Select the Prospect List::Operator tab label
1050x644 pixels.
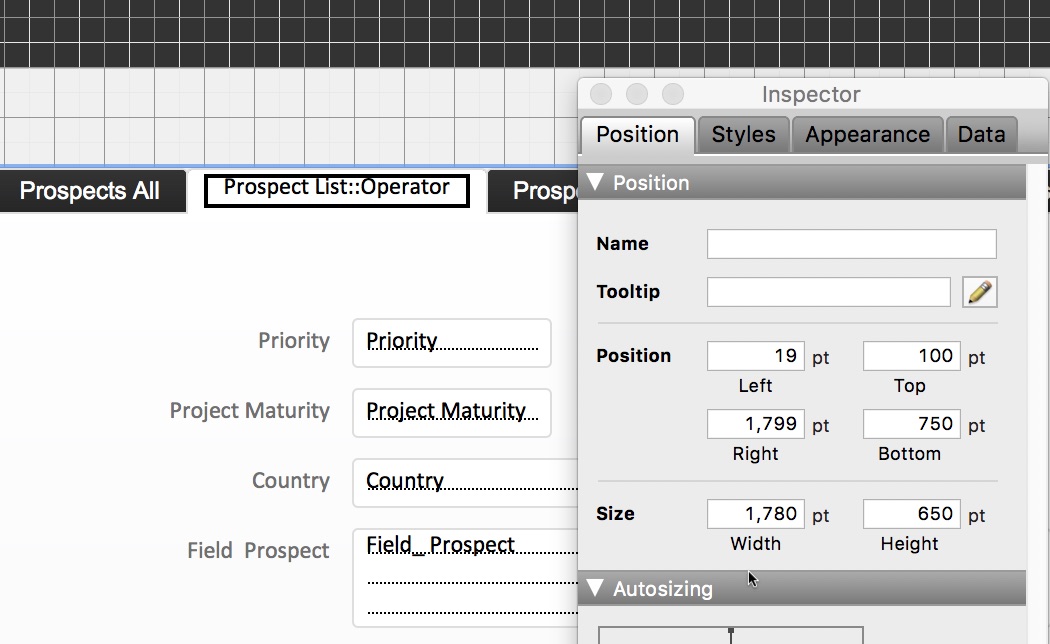click(337, 189)
